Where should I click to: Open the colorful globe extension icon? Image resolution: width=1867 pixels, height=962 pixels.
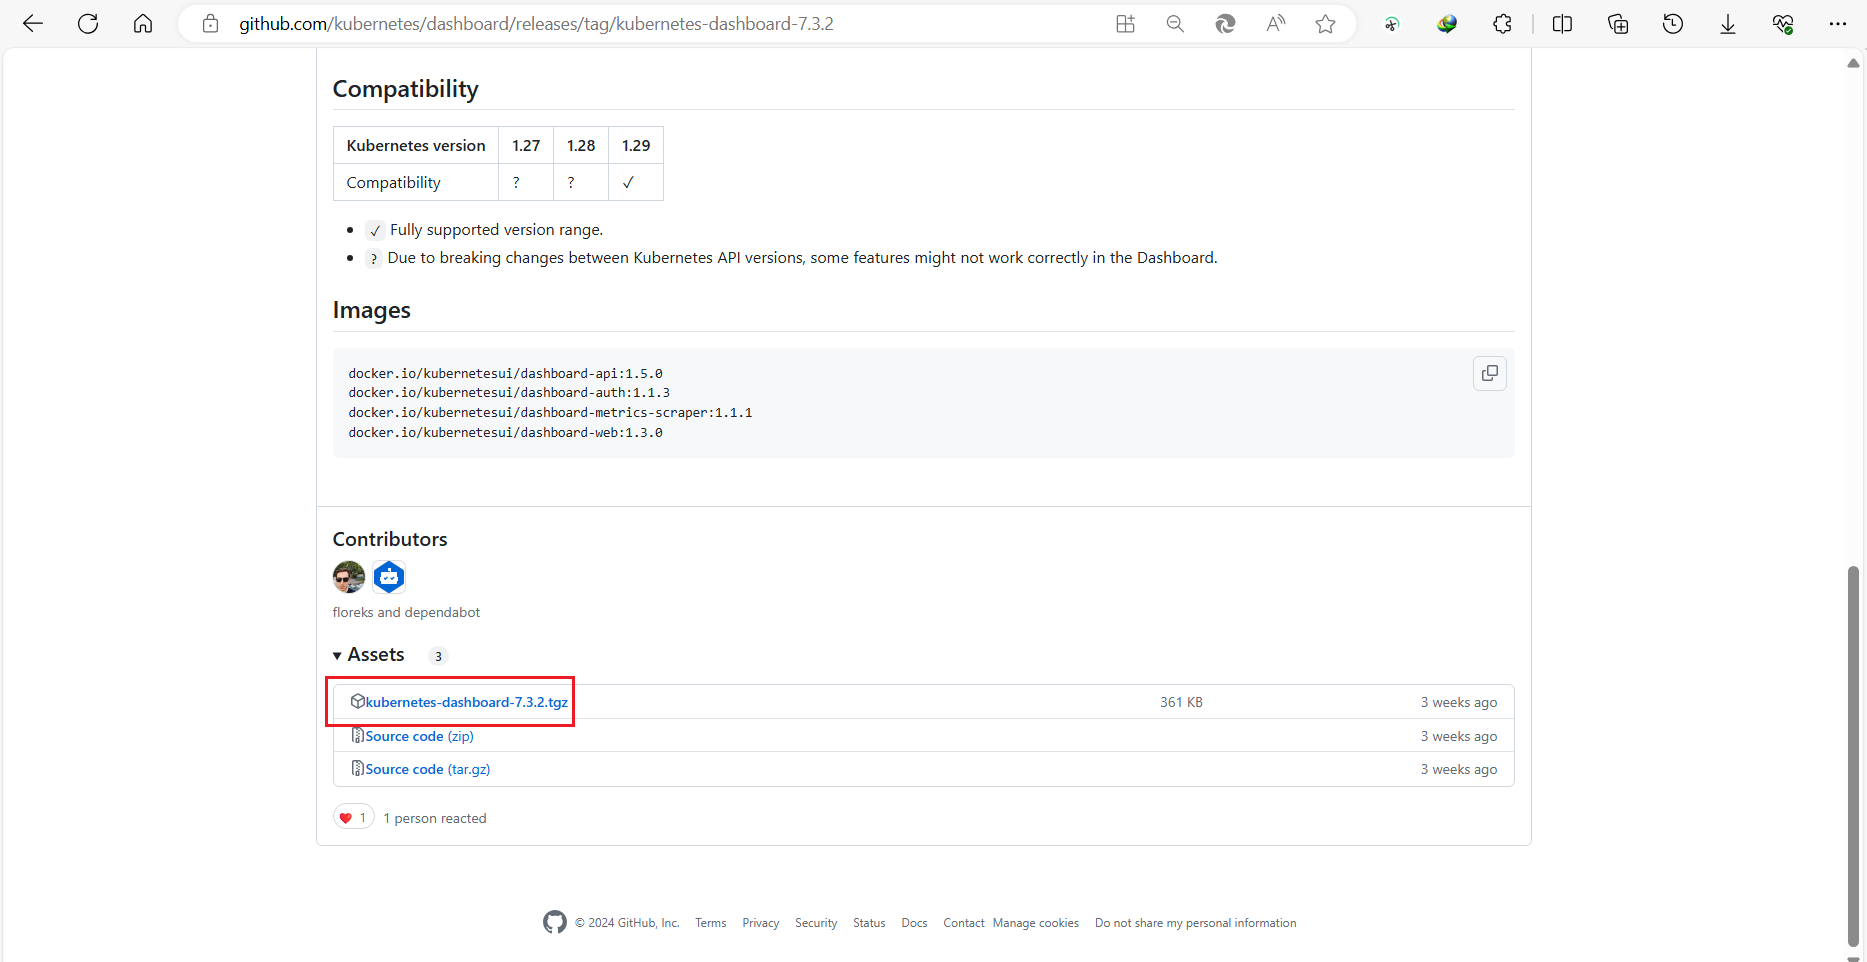pyautogui.click(x=1447, y=24)
